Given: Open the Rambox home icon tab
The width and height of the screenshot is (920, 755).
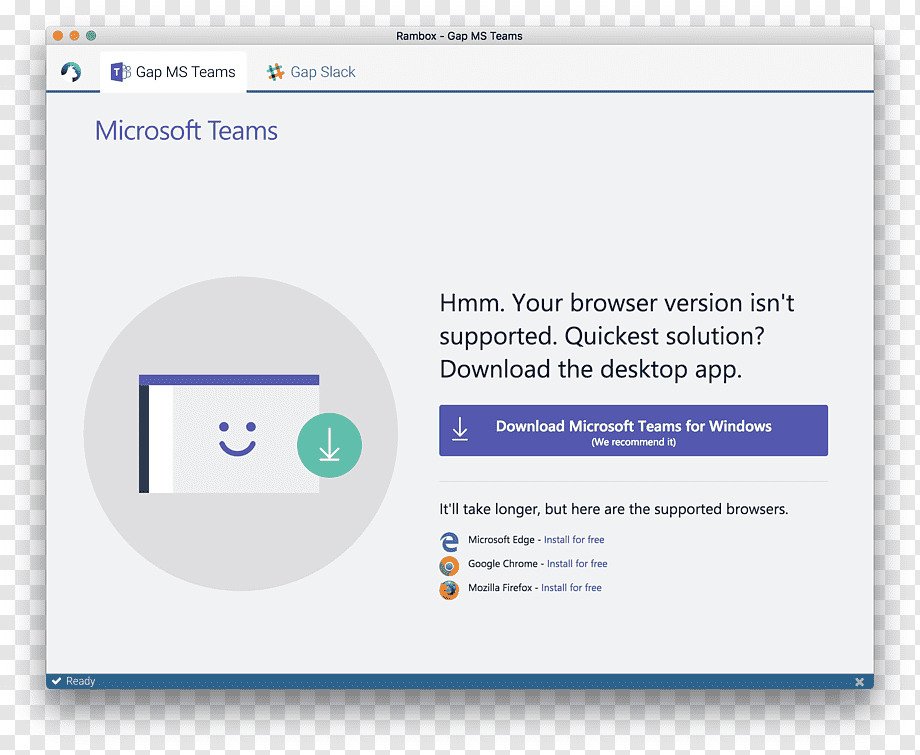Looking at the screenshot, I should 71,72.
